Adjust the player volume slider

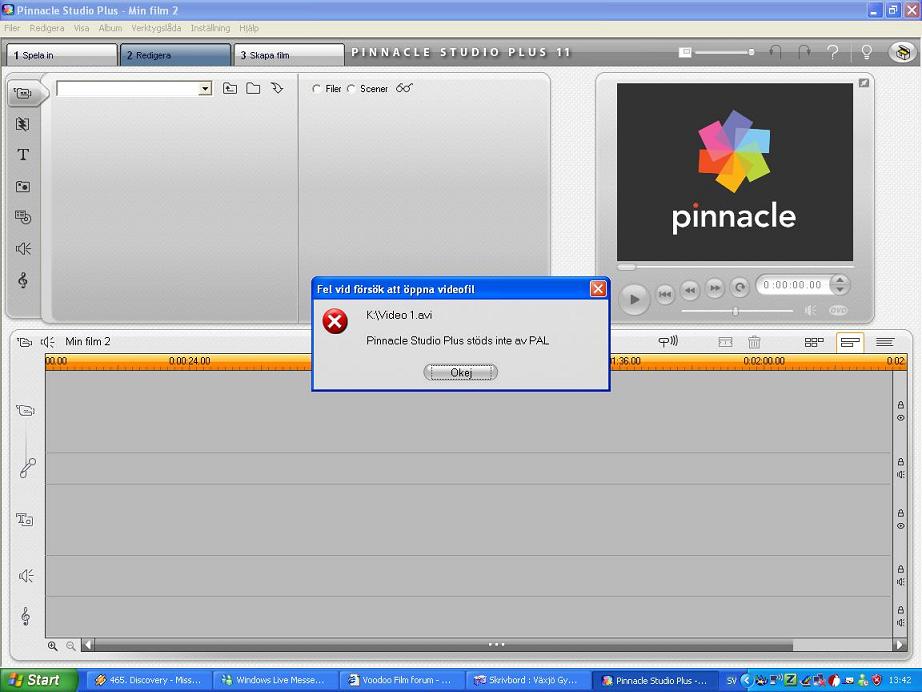tap(736, 311)
